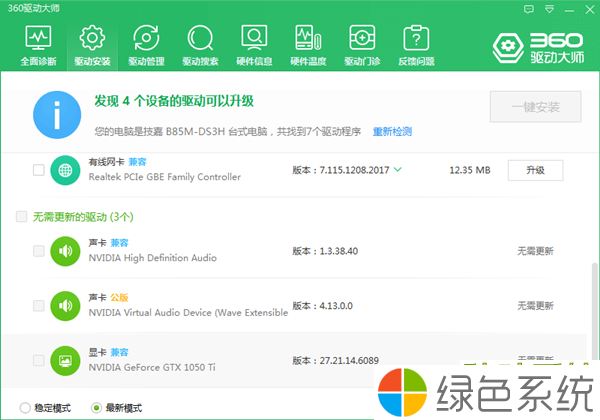
Task: Toggle the 无需更新的驱动 group checkbox
Action: tap(21, 217)
